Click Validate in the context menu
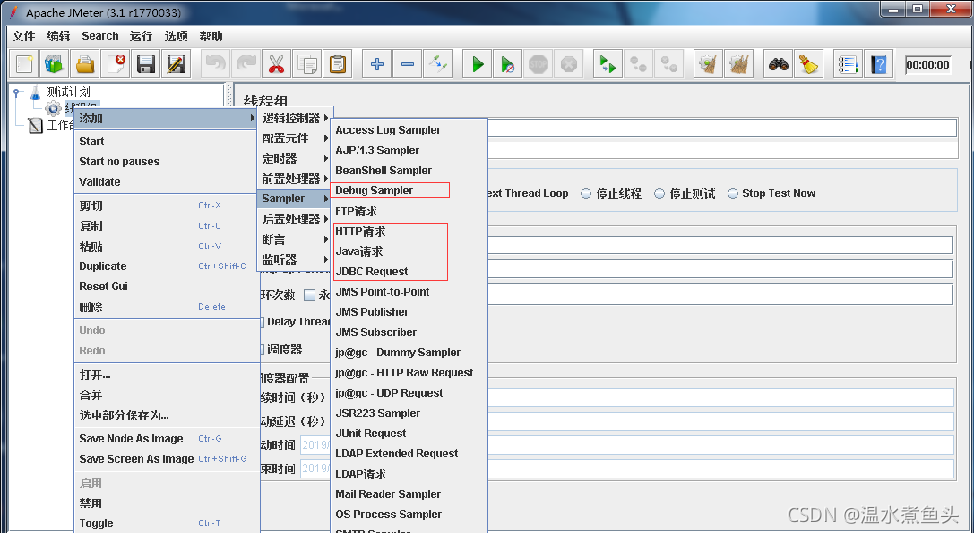Screen dimensions: 974x533 click(100, 182)
